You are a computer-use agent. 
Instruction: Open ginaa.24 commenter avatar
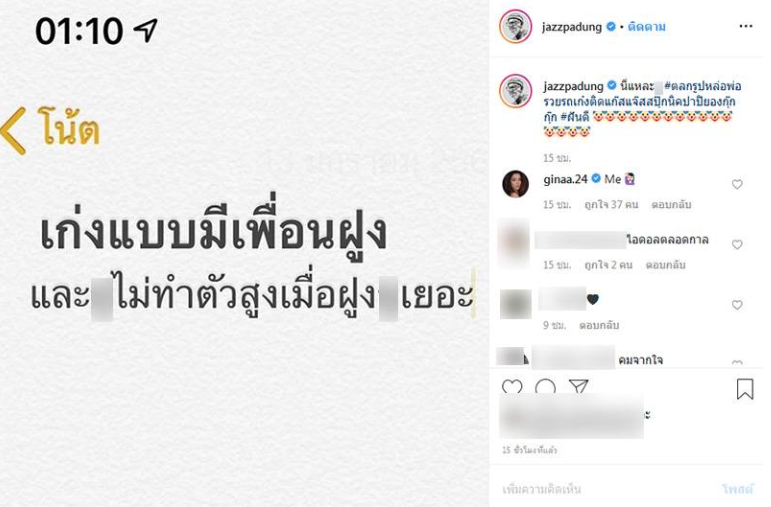515,184
